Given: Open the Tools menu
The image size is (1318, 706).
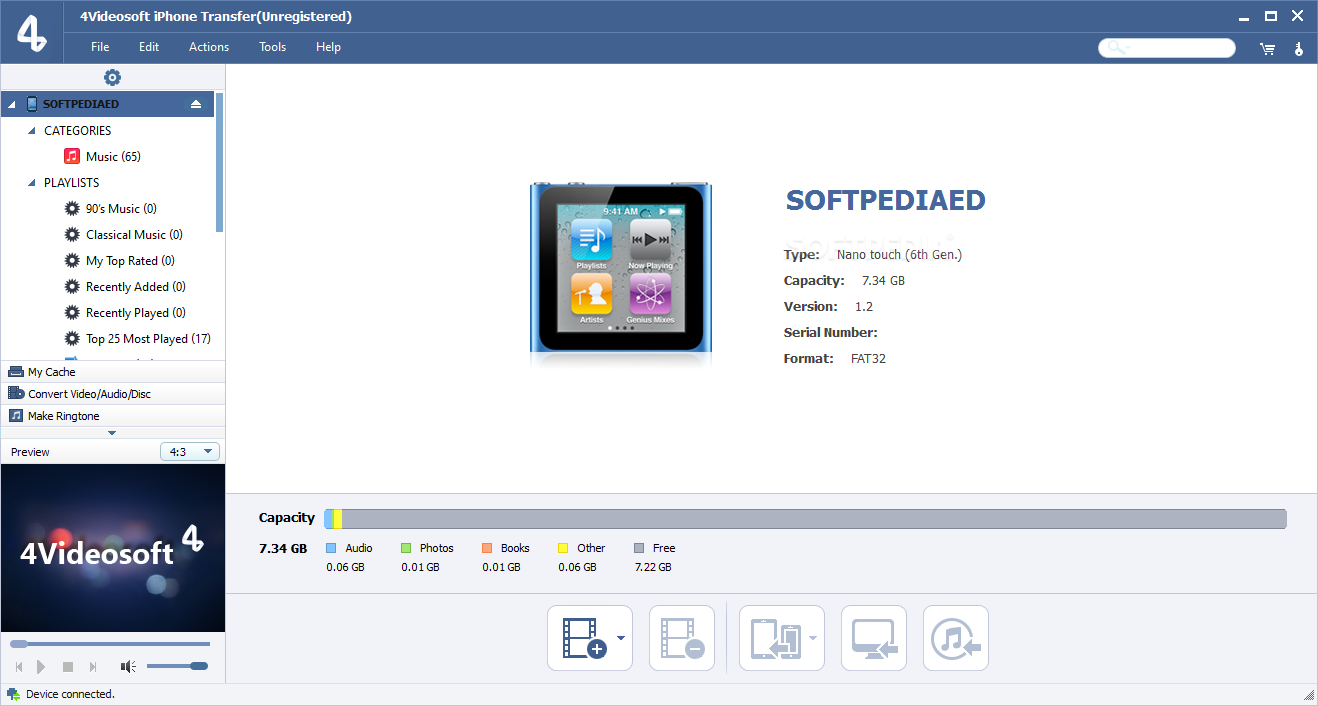Looking at the screenshot, I should pos(272,47).
